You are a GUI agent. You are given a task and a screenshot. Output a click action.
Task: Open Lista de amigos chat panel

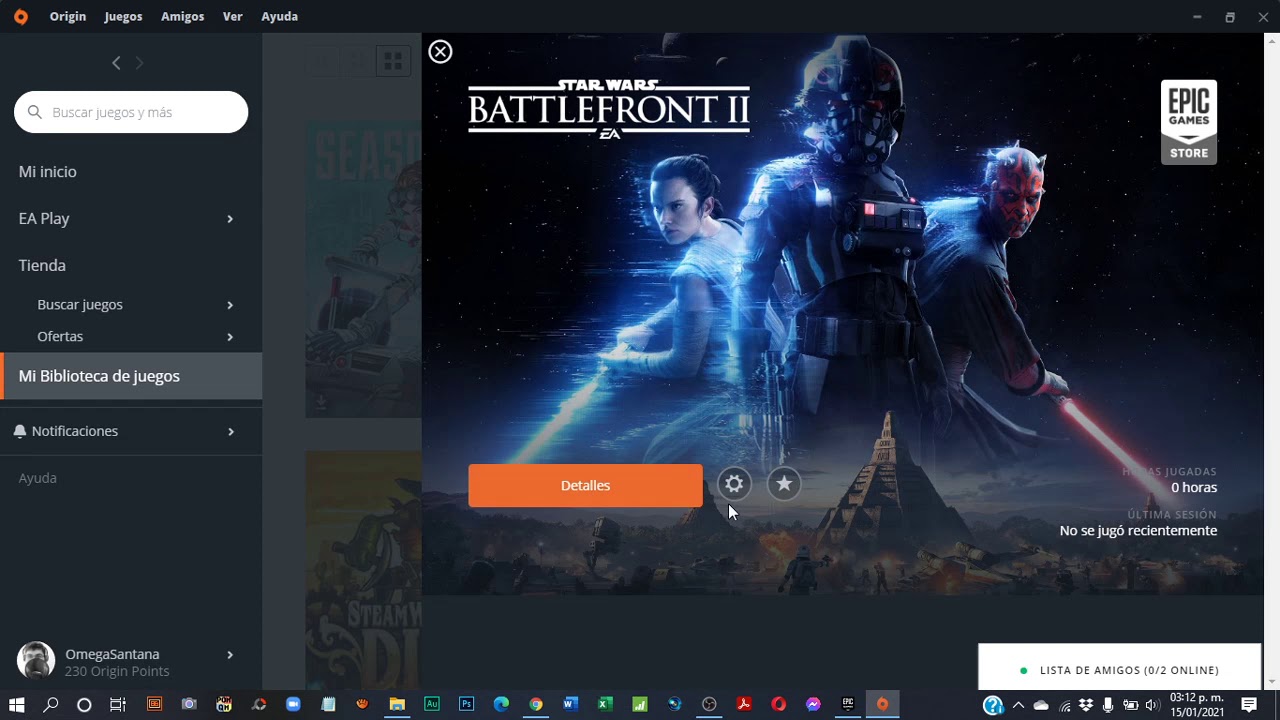tap(1119, 670)
